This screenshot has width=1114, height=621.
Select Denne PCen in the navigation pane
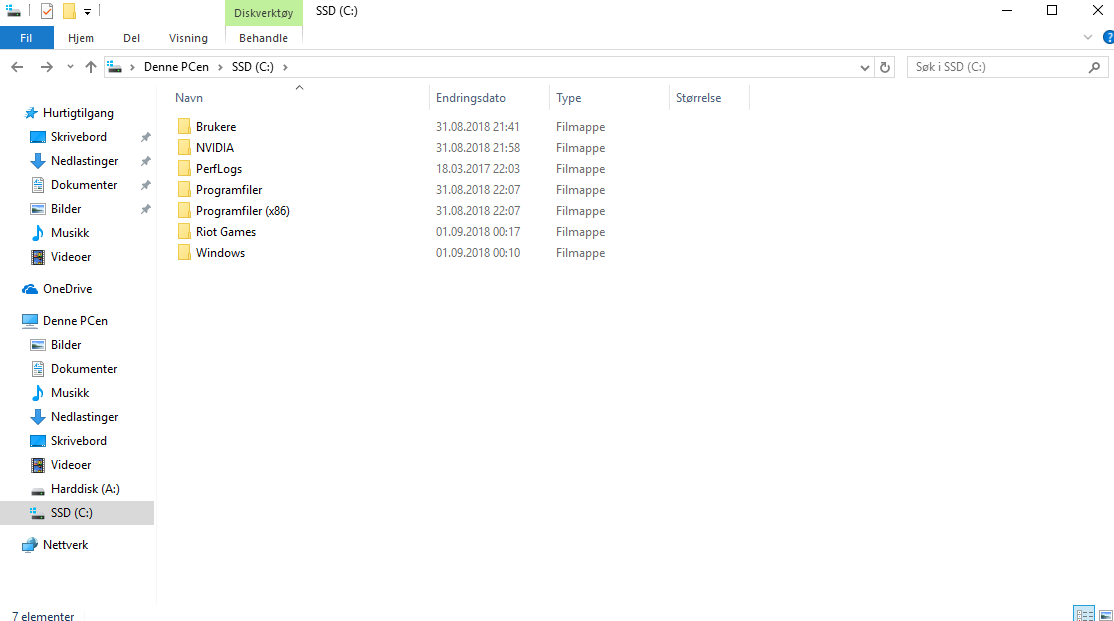click(x=75, y=320)
